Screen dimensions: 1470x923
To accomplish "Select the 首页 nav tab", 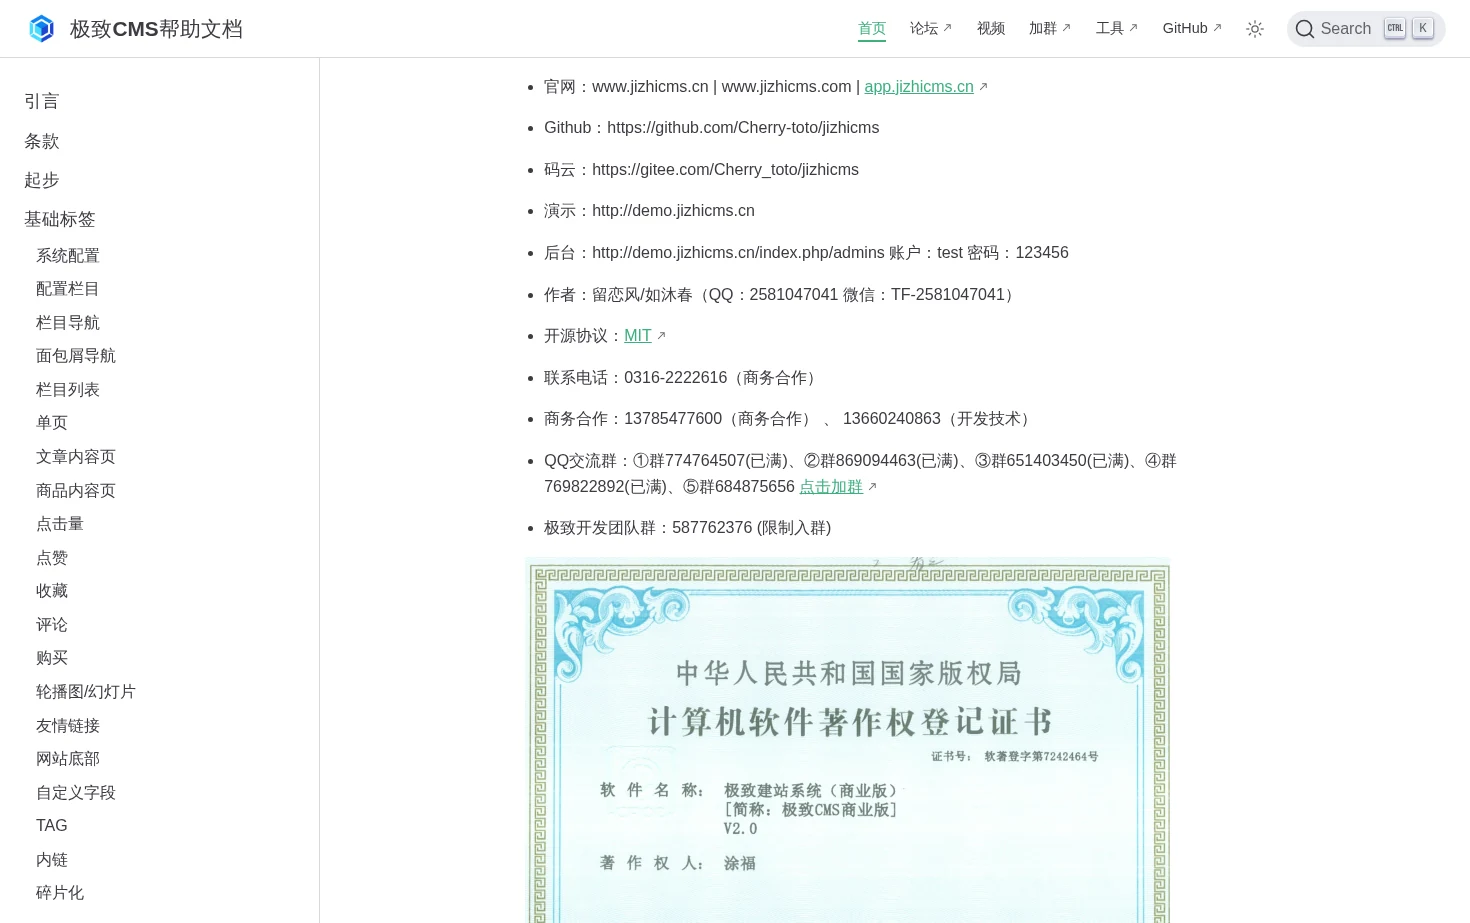I will tap(872, 28).
